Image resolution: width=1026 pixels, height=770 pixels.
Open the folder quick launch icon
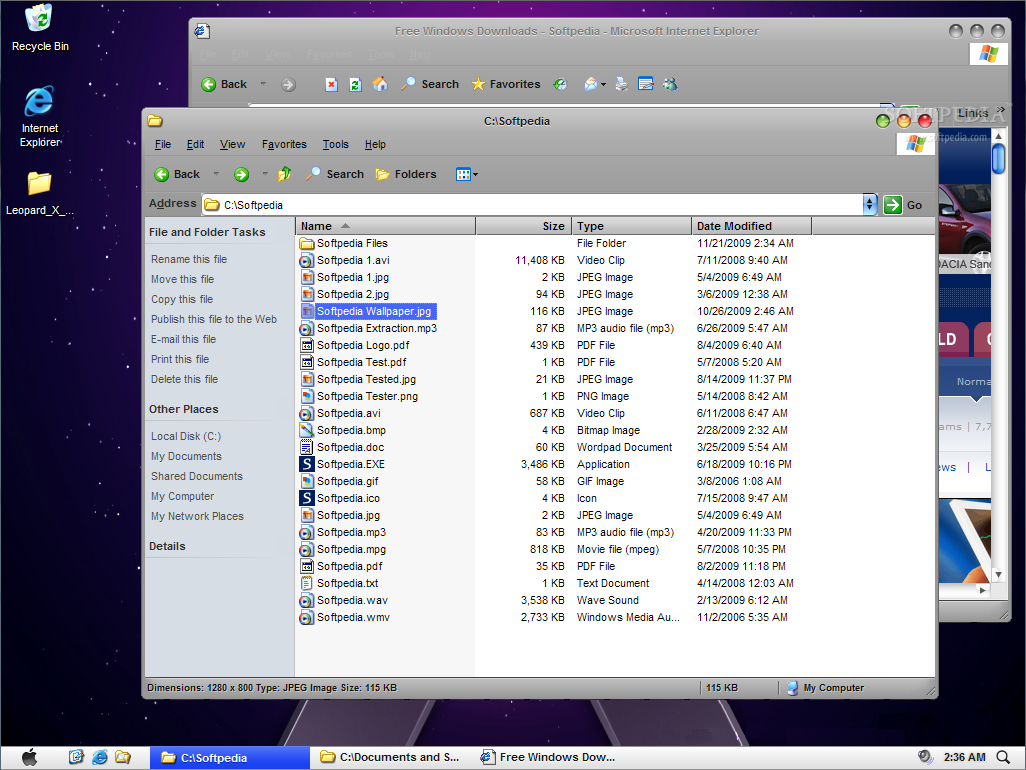123,757
